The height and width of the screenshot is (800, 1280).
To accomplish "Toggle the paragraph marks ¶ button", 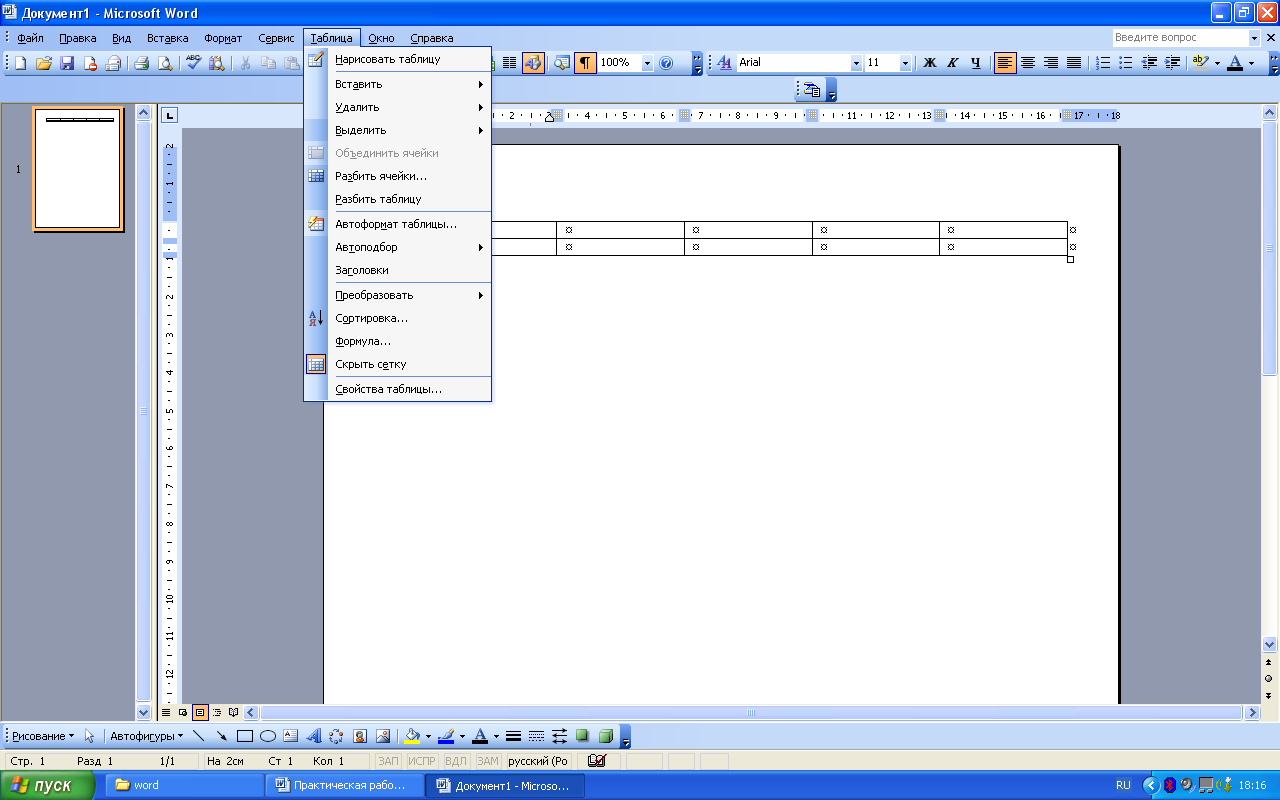I will tap(585, 63).
